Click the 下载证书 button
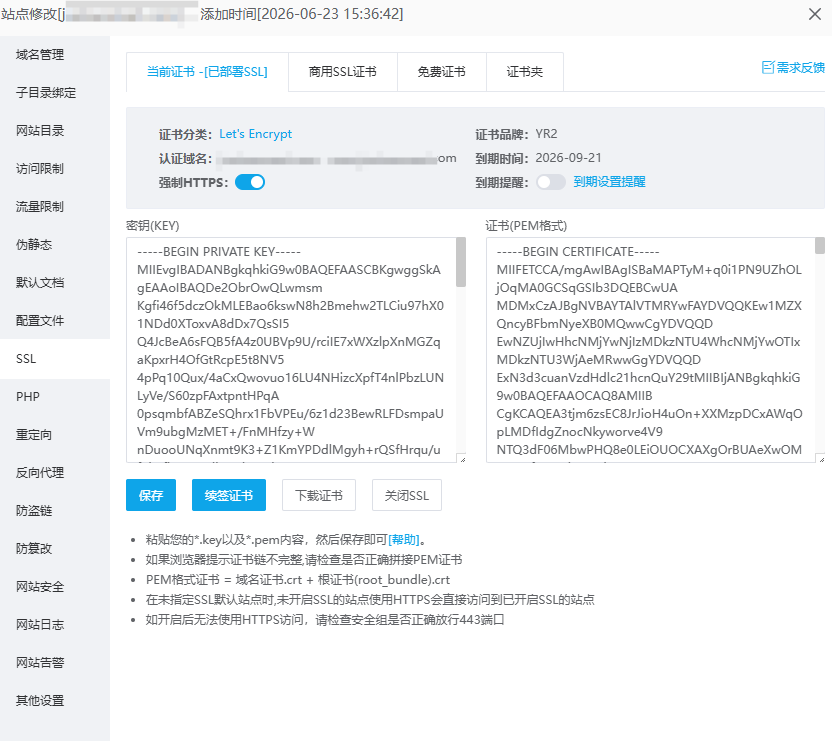Screen dimensions: 832x741 pyautogui.click(x=319, y=495)
